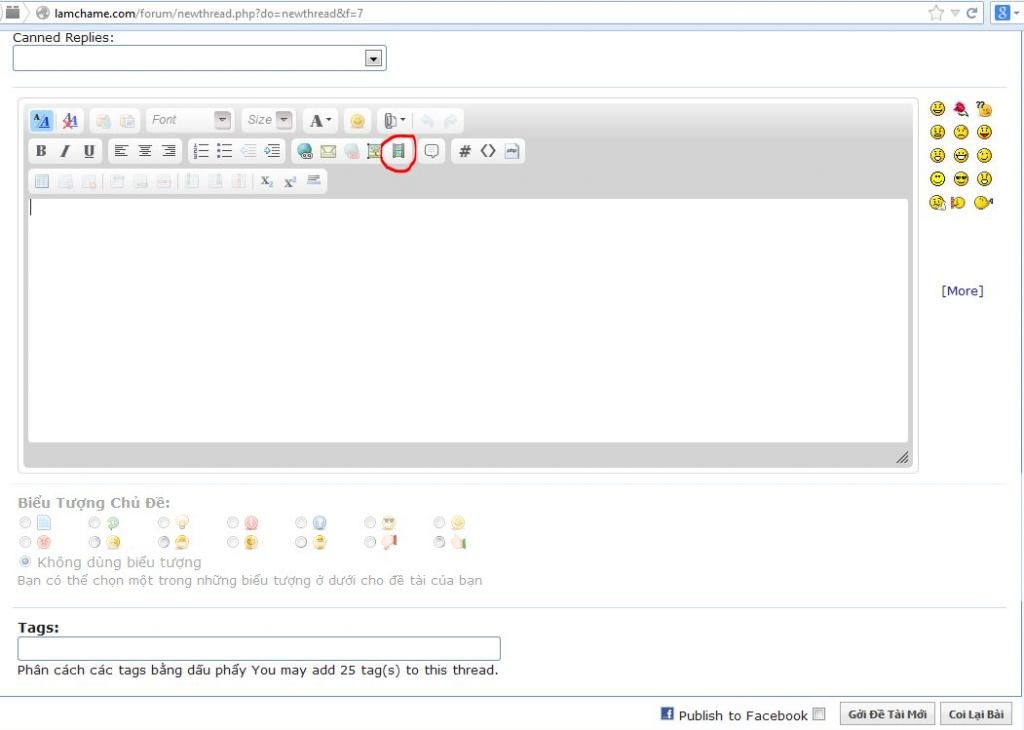
Task: Wrap selection in quote tags
Action: [x=432, y=151]
